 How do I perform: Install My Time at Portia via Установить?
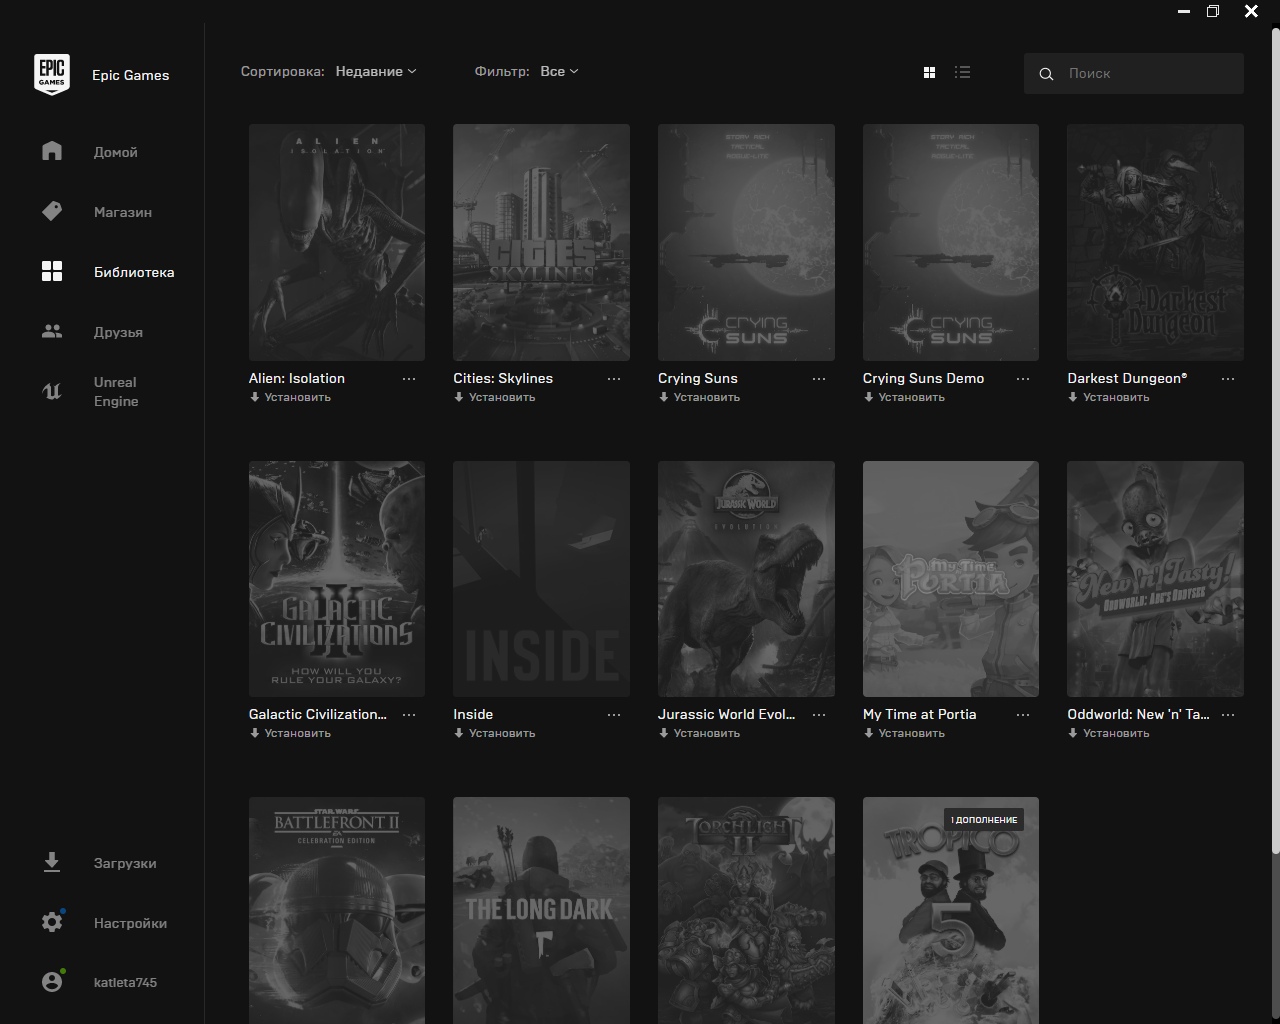904,733
